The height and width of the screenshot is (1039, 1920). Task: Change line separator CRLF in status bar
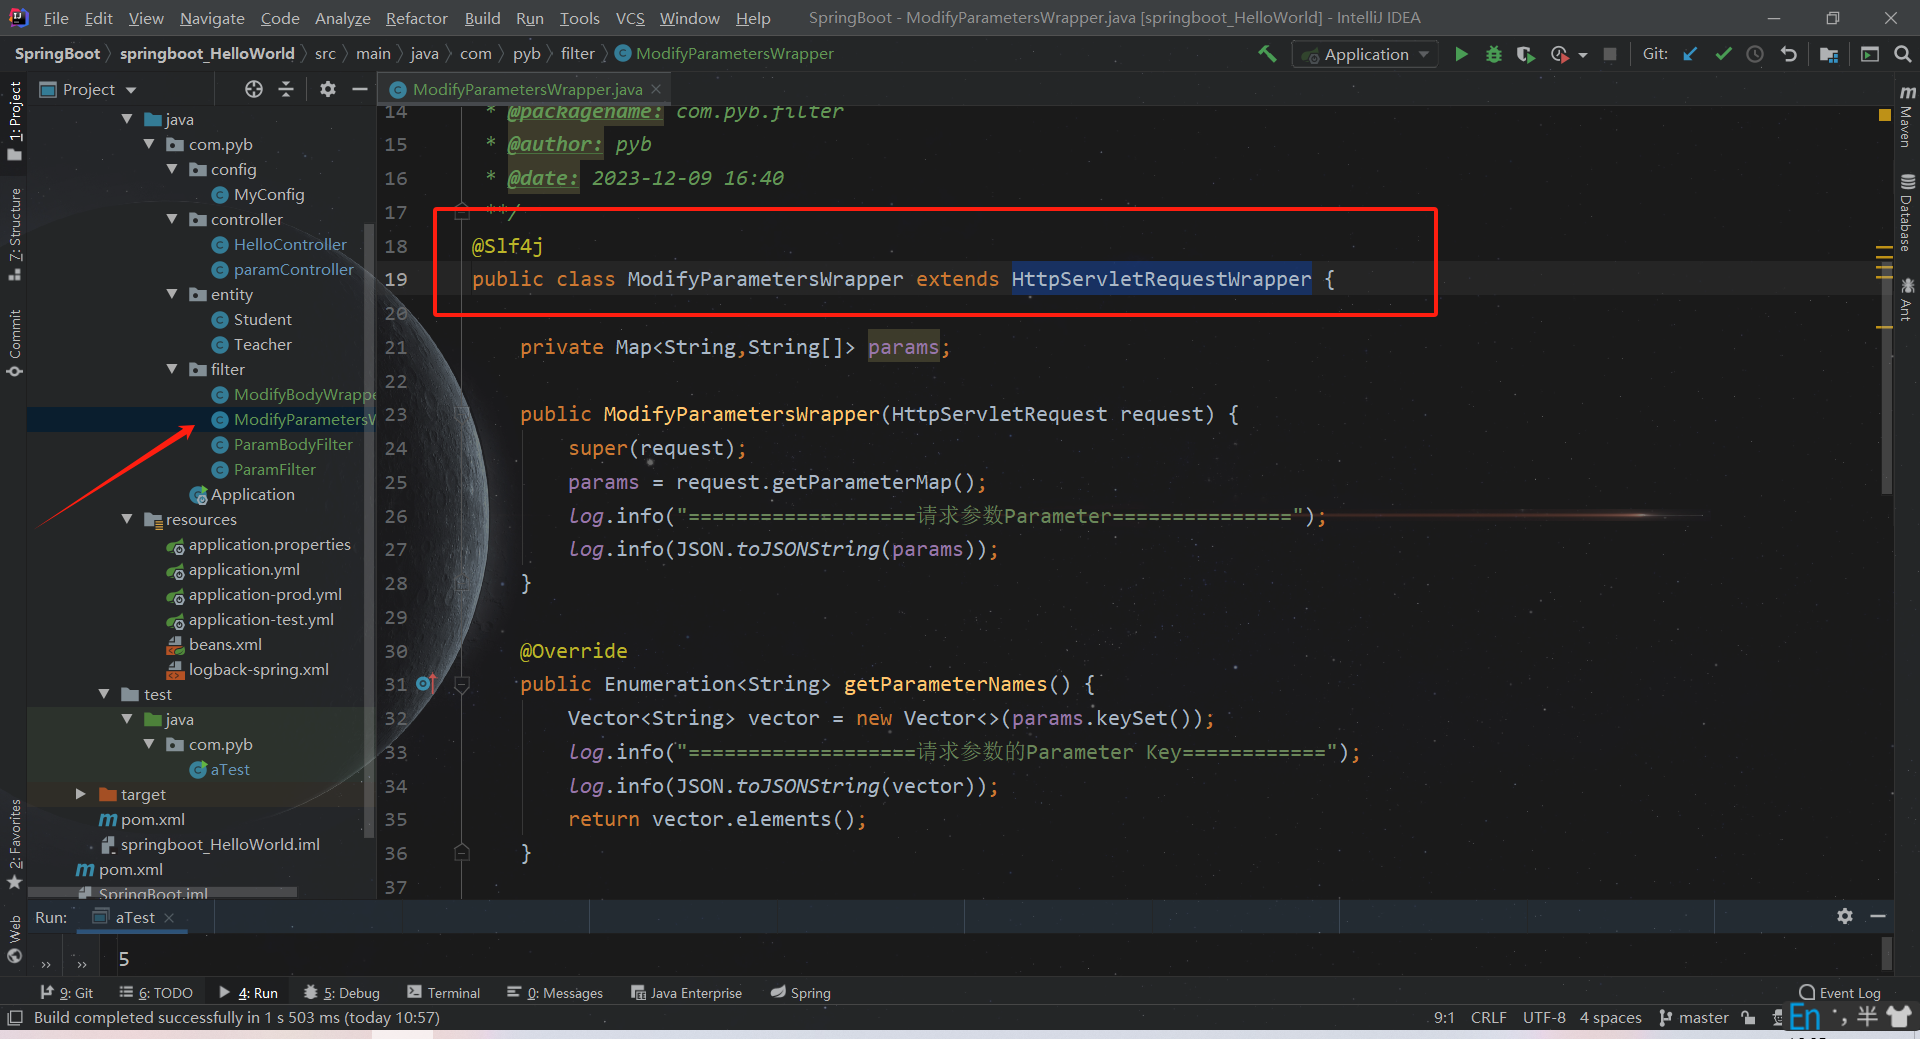point(1488,1018)
